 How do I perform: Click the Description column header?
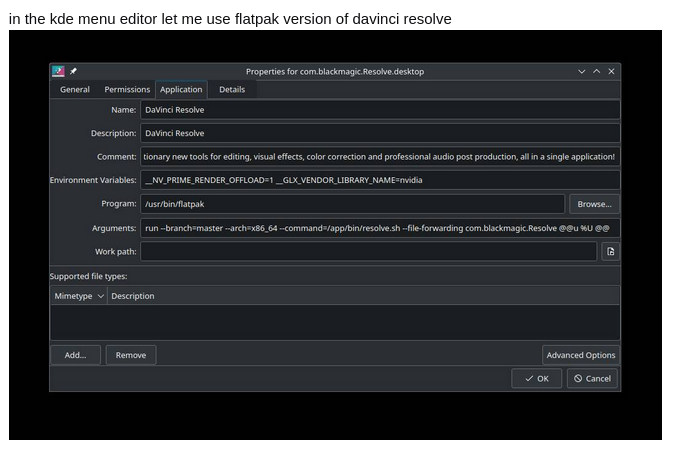[x=133, y=296]
